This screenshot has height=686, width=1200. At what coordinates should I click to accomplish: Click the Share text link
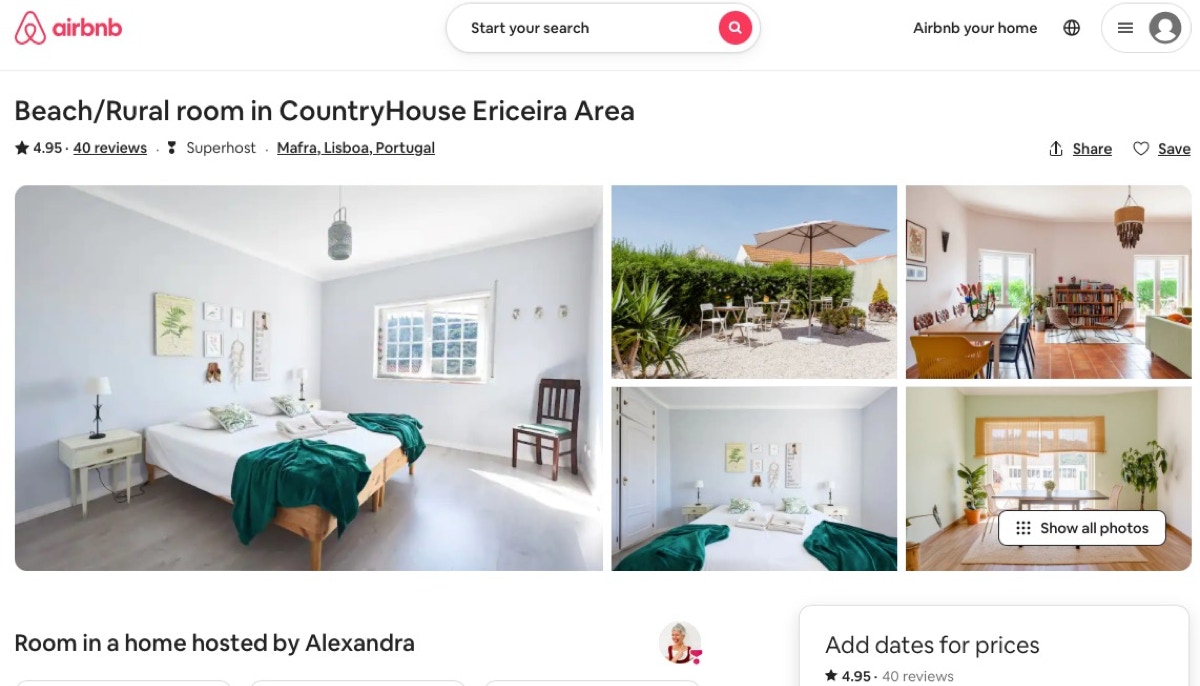(1092, 149)
